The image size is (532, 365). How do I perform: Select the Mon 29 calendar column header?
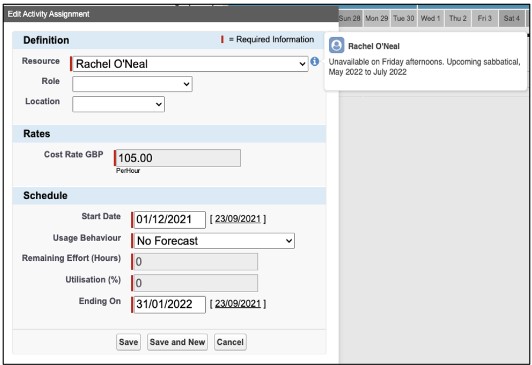377,18
